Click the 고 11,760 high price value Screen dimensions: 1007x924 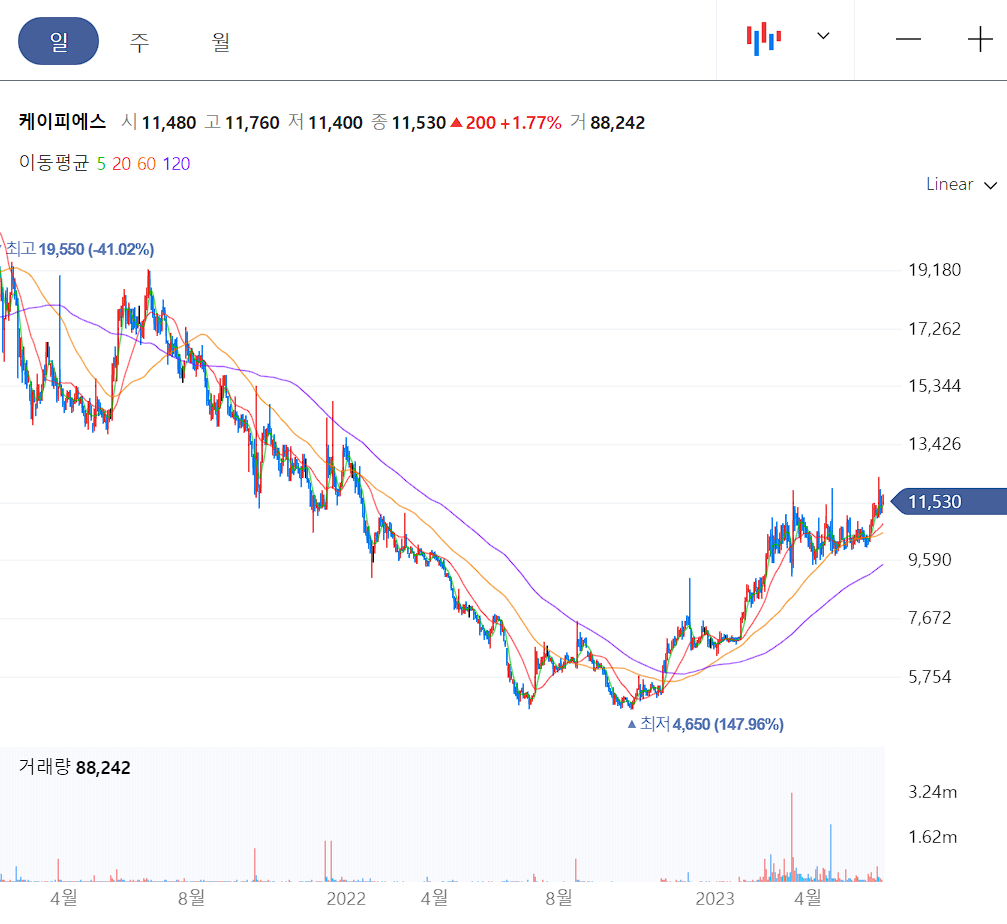pos(242,122)
